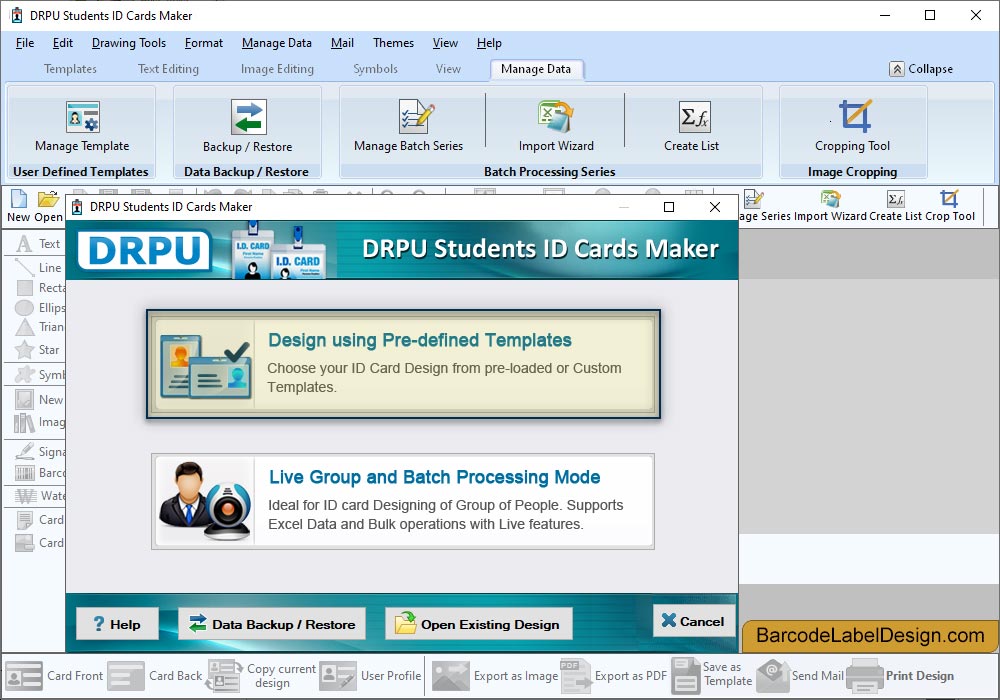Click Send Mail in bottom toolbar
Image resolution: width=1000 pixels, height=700 pixels.
coord(800,676)
